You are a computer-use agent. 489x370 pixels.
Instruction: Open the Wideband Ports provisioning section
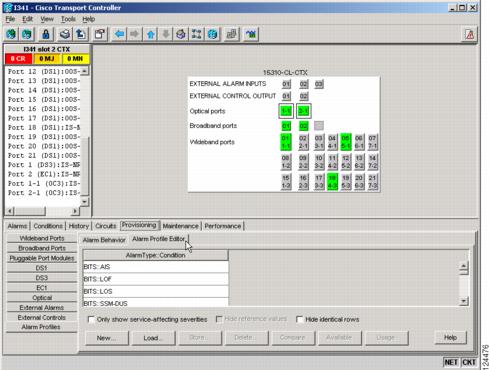point(42,238)
